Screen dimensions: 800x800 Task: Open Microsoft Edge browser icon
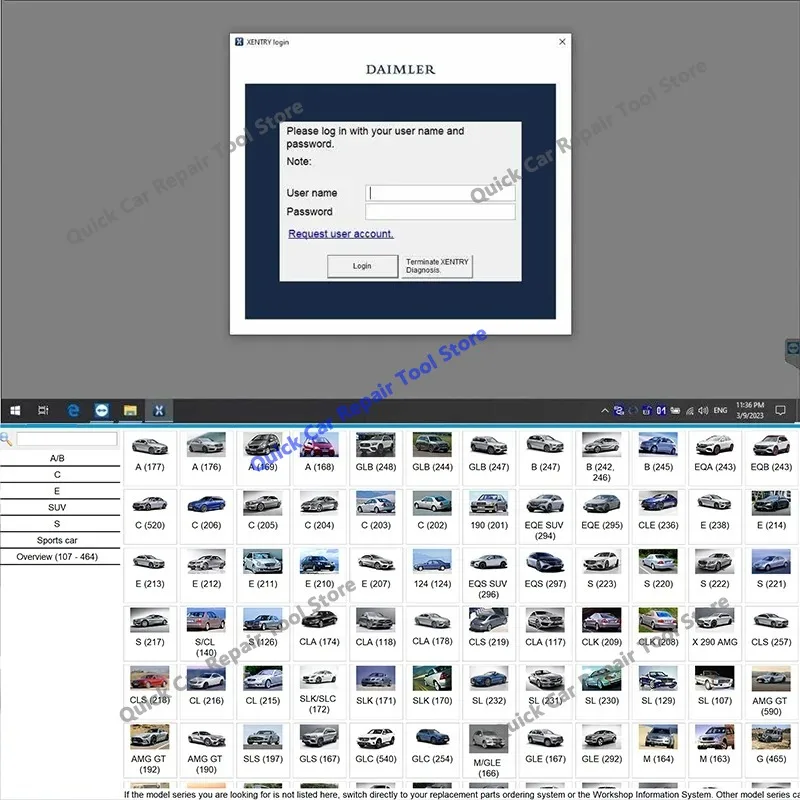click(x=73, y=411)
